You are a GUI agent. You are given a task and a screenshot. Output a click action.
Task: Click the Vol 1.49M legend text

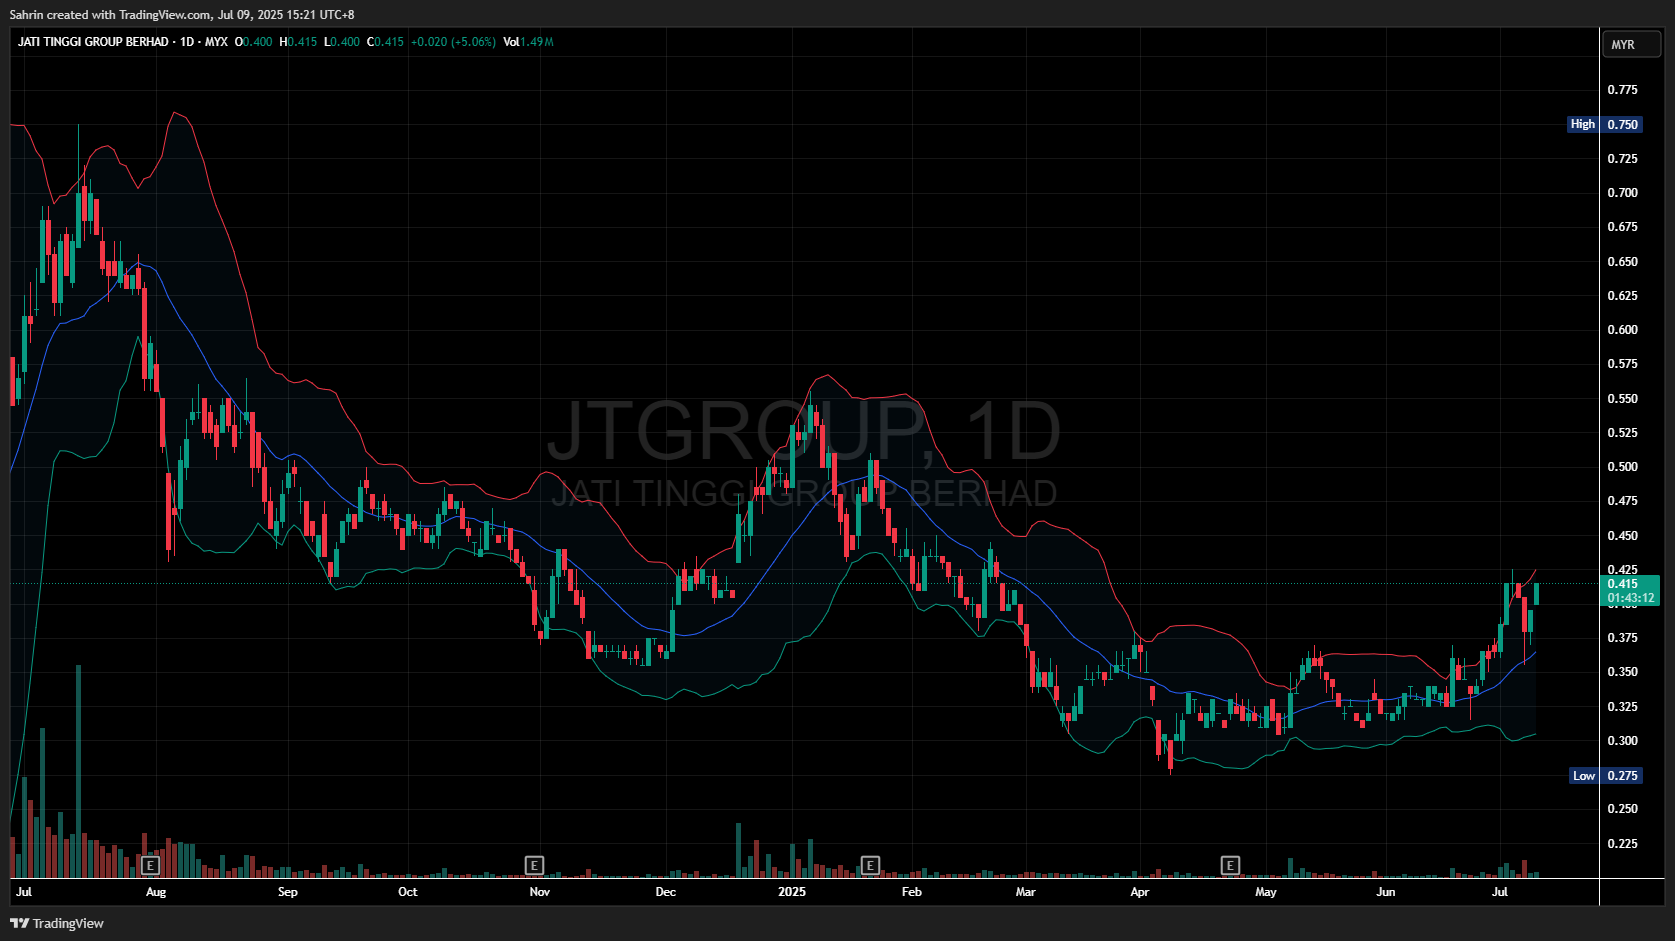528,42
